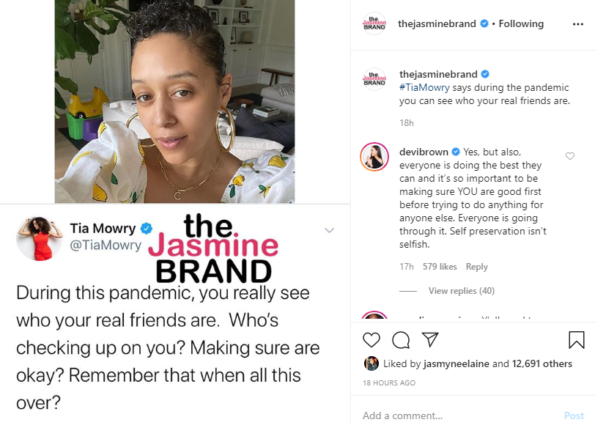Click the Post button for the comment

(x=574, y=416)
